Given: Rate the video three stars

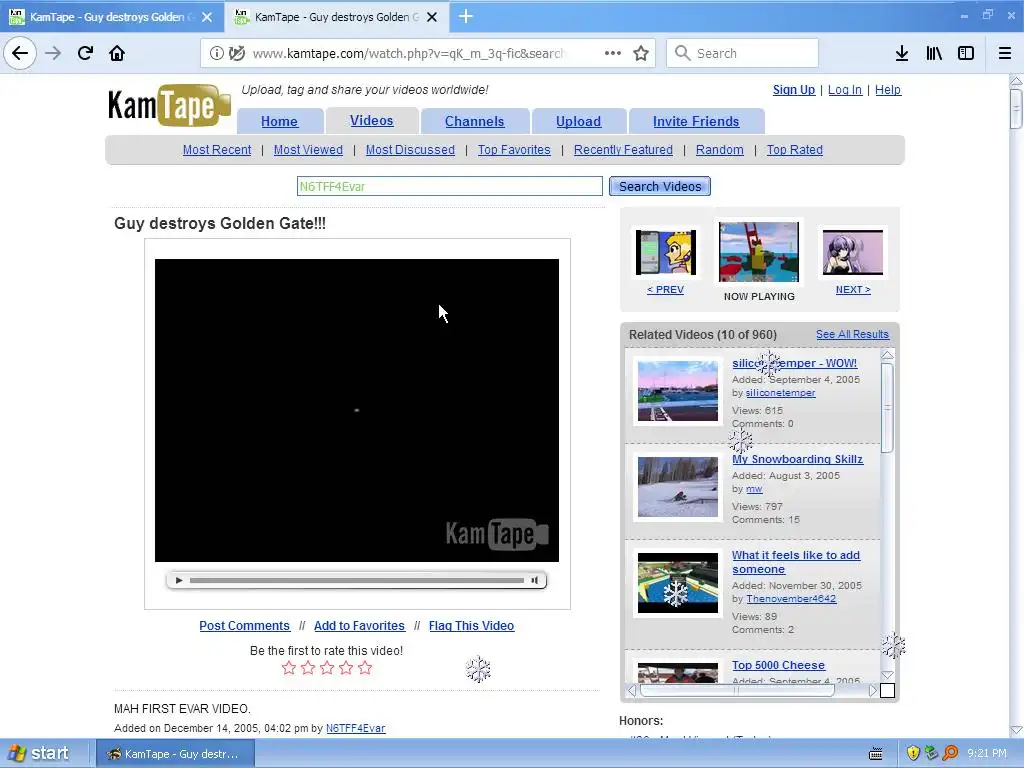Looking at the screenshot, I should click(327, 667).
